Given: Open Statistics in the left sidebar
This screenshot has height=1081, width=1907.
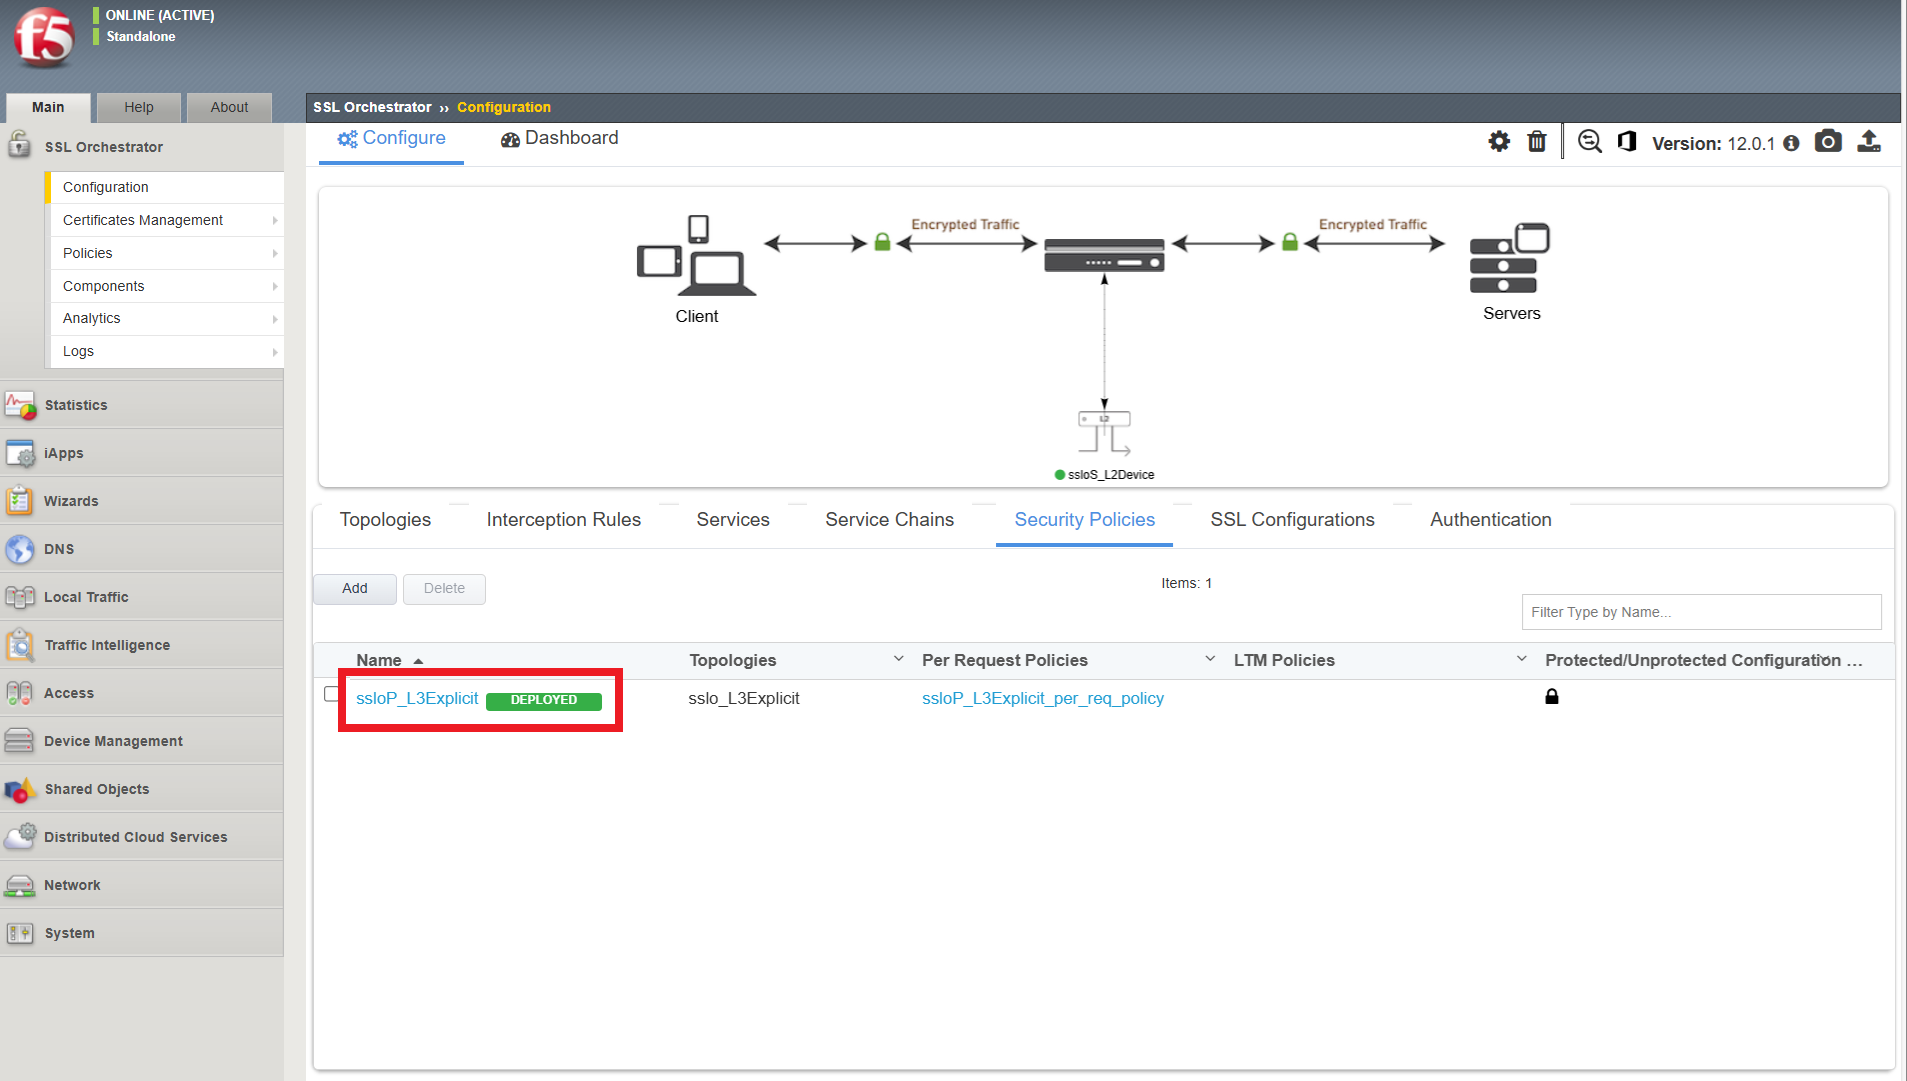Looking at the screenshot, I should (142, 405).
